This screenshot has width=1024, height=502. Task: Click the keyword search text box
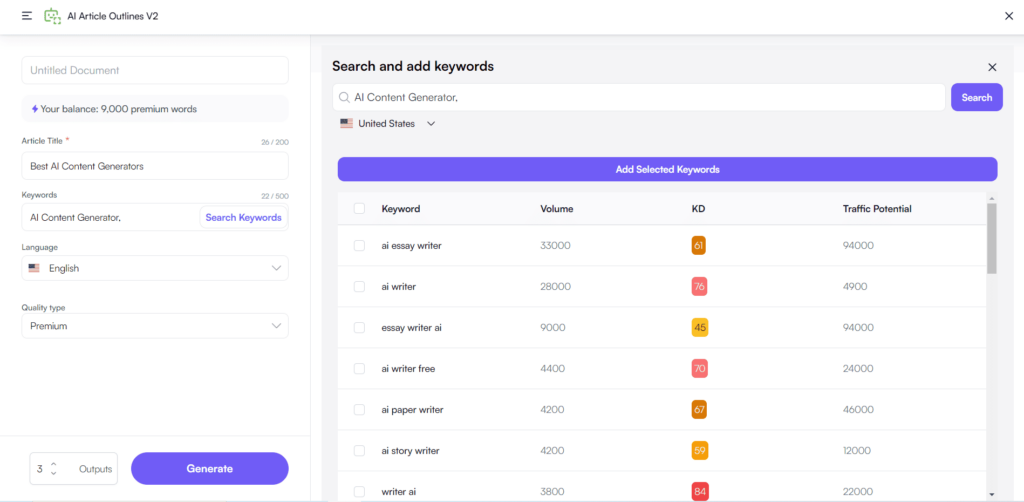point(639,97)
